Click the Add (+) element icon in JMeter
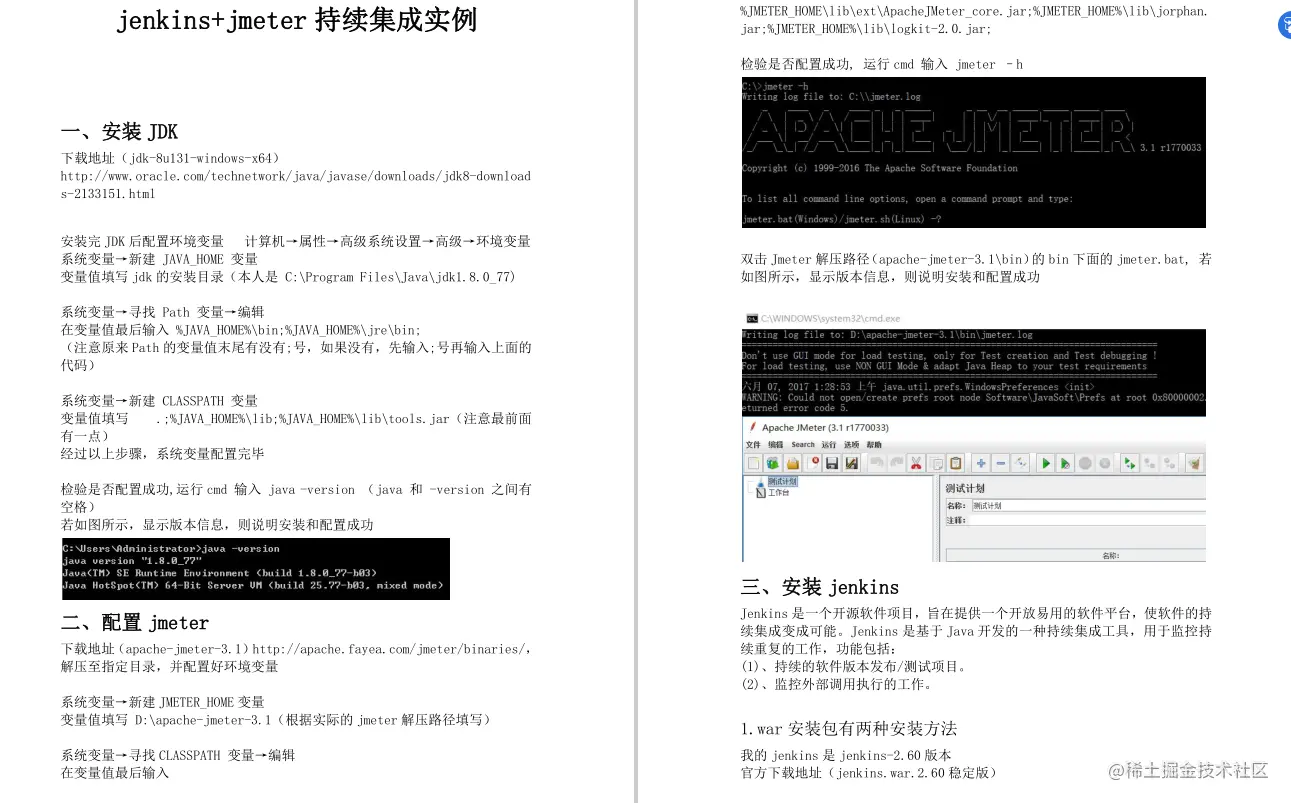1291x803 pixels. pos(980,462)
